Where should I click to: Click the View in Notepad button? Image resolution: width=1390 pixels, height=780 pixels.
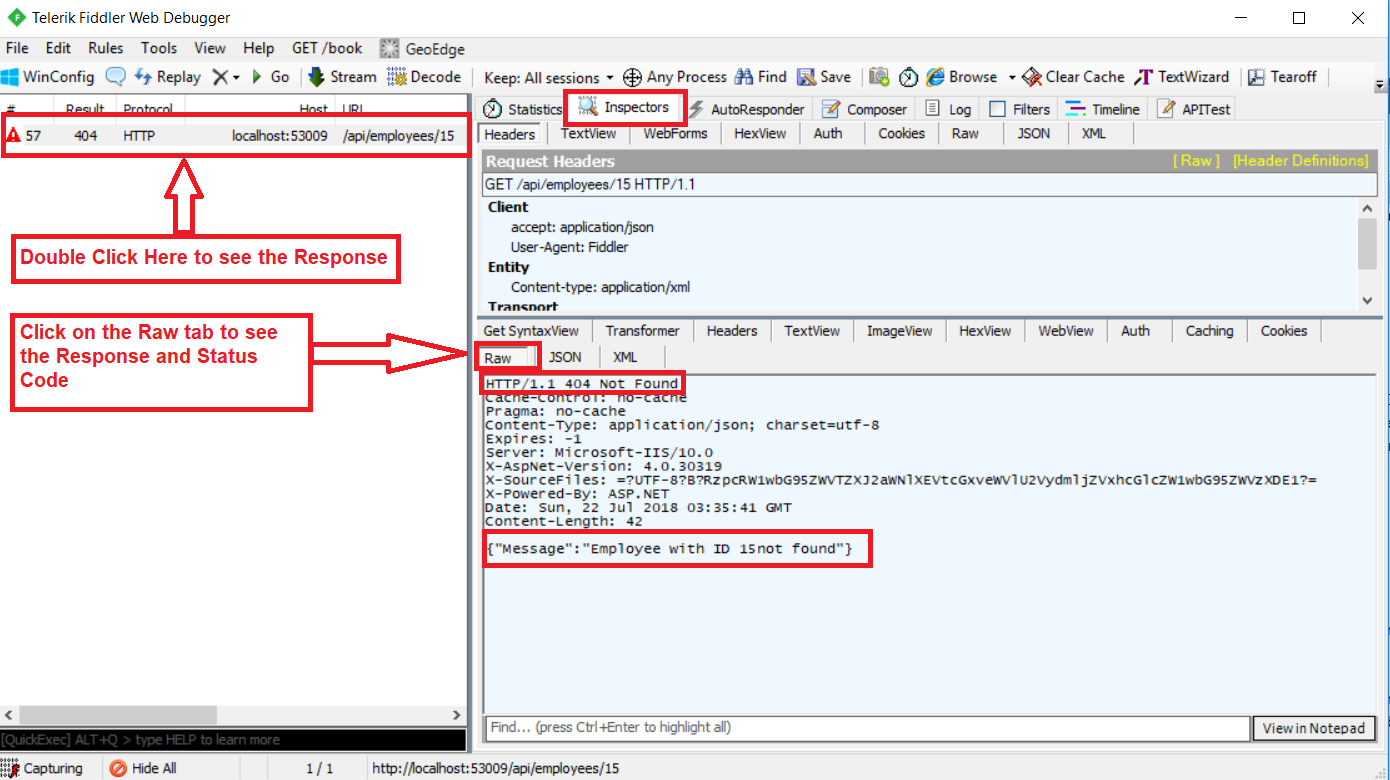click(x=1314, y=728)
